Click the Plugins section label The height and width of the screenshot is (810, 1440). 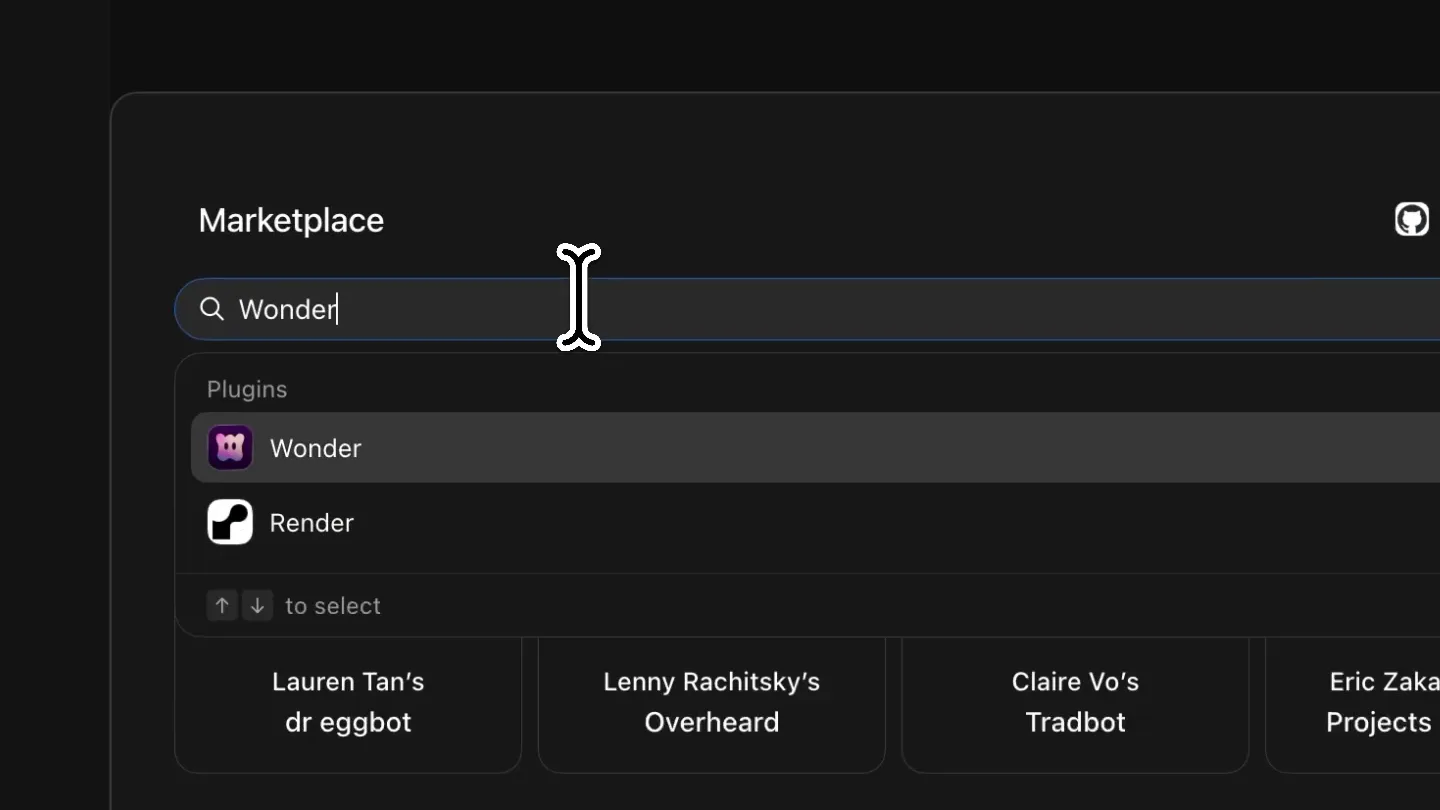[247, 389]
